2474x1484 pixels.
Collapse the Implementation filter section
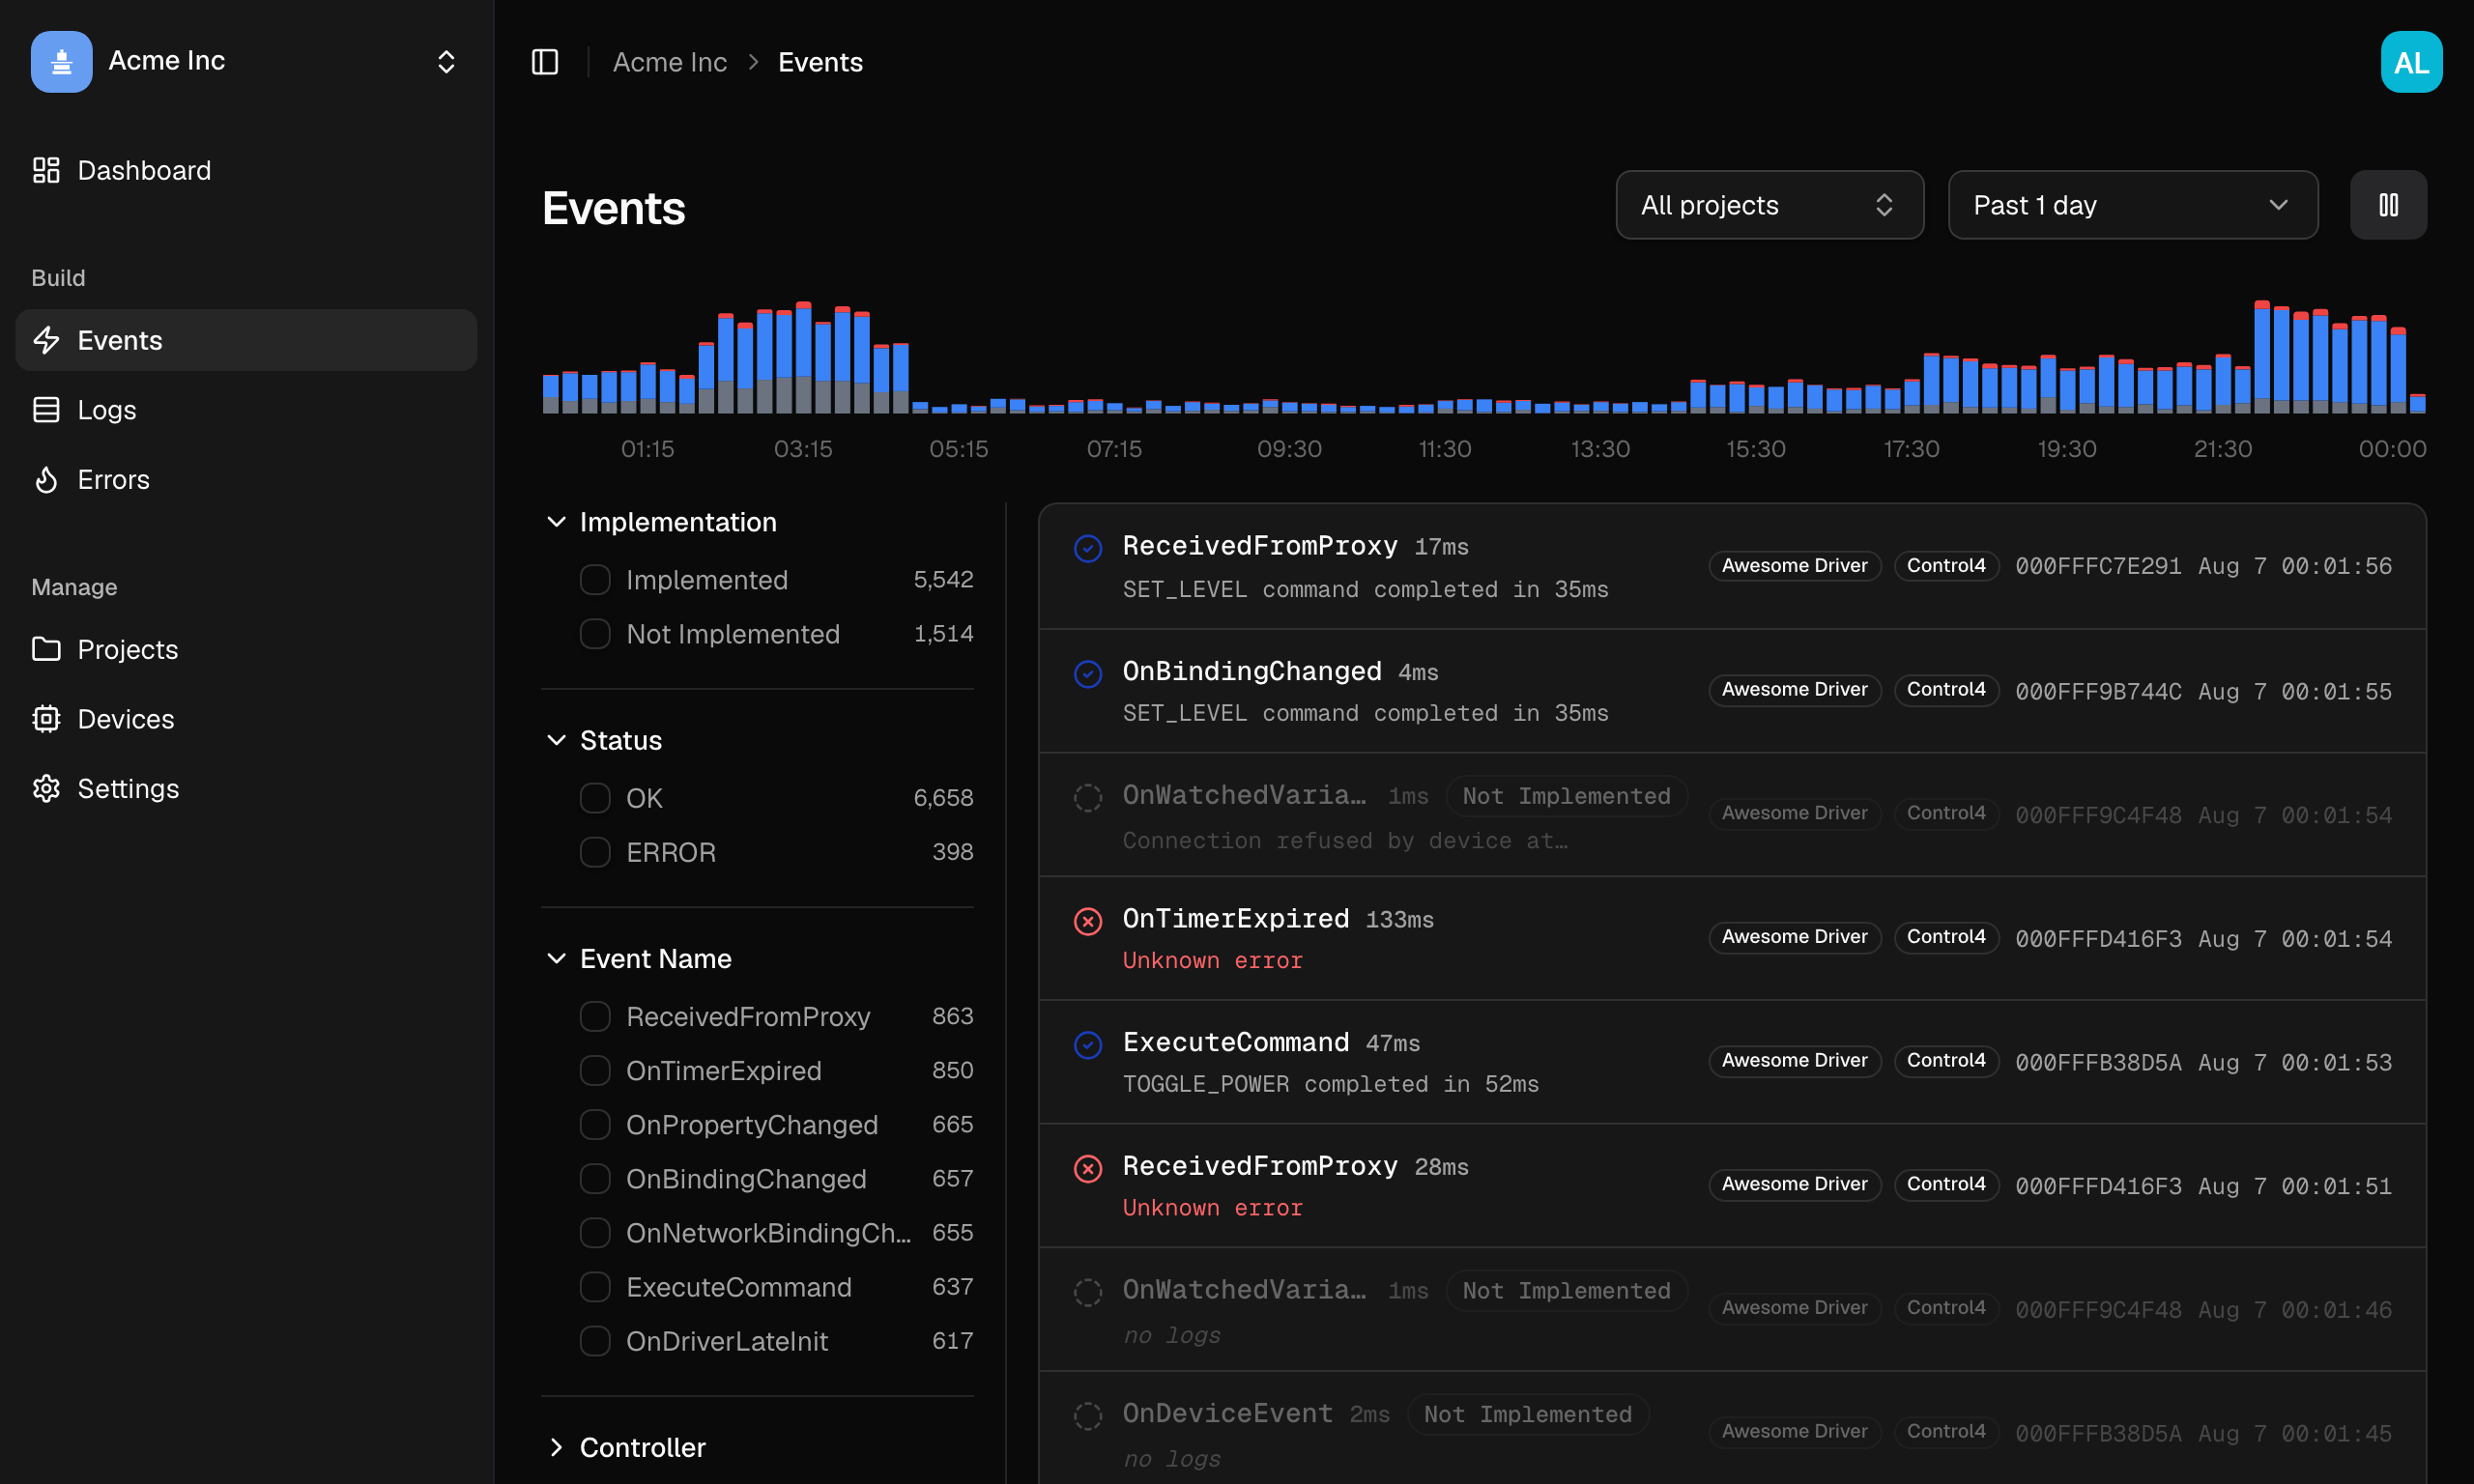(x=661, y=522)
